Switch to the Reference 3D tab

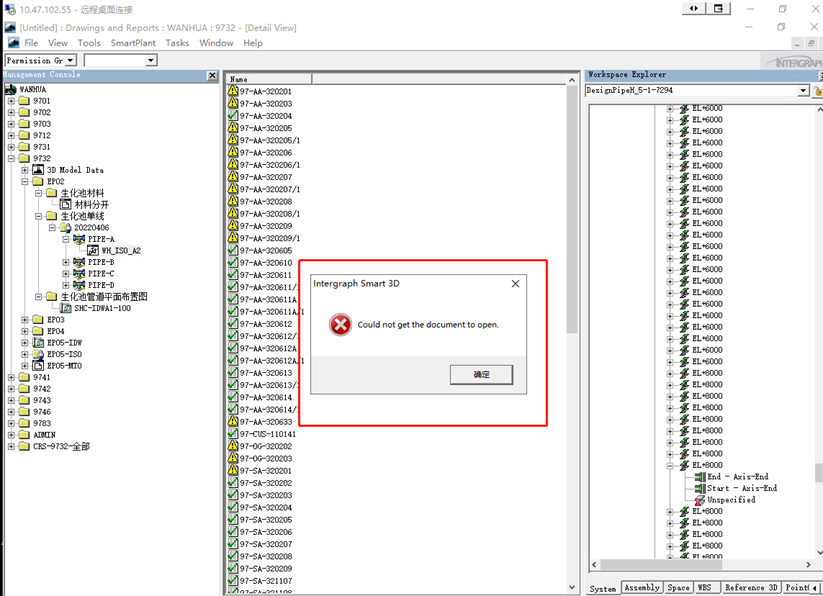pyautogui.click(x=750, y=588)
